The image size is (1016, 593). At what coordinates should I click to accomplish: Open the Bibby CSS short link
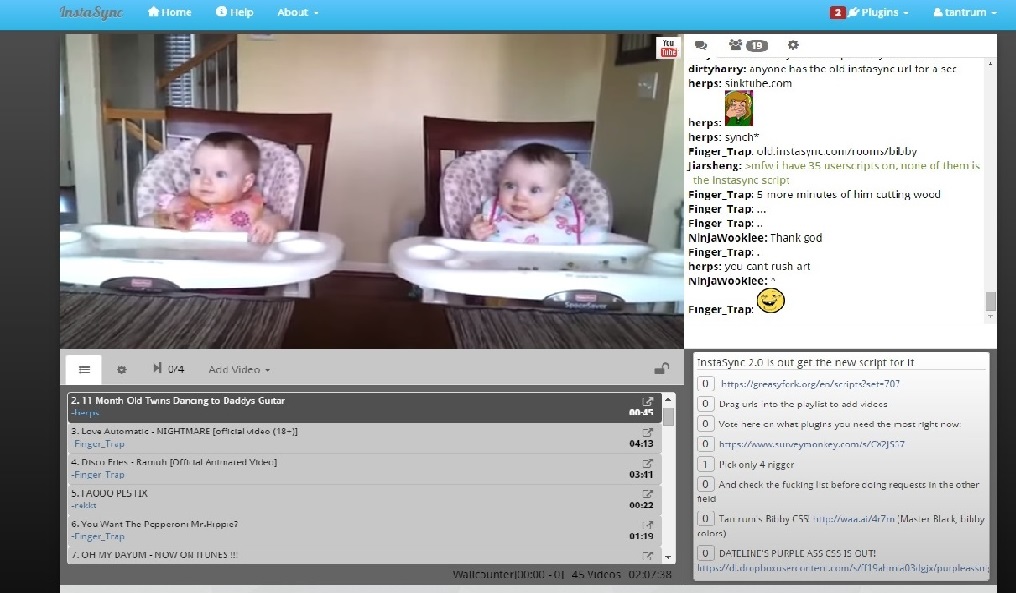(x=853, y=518)
